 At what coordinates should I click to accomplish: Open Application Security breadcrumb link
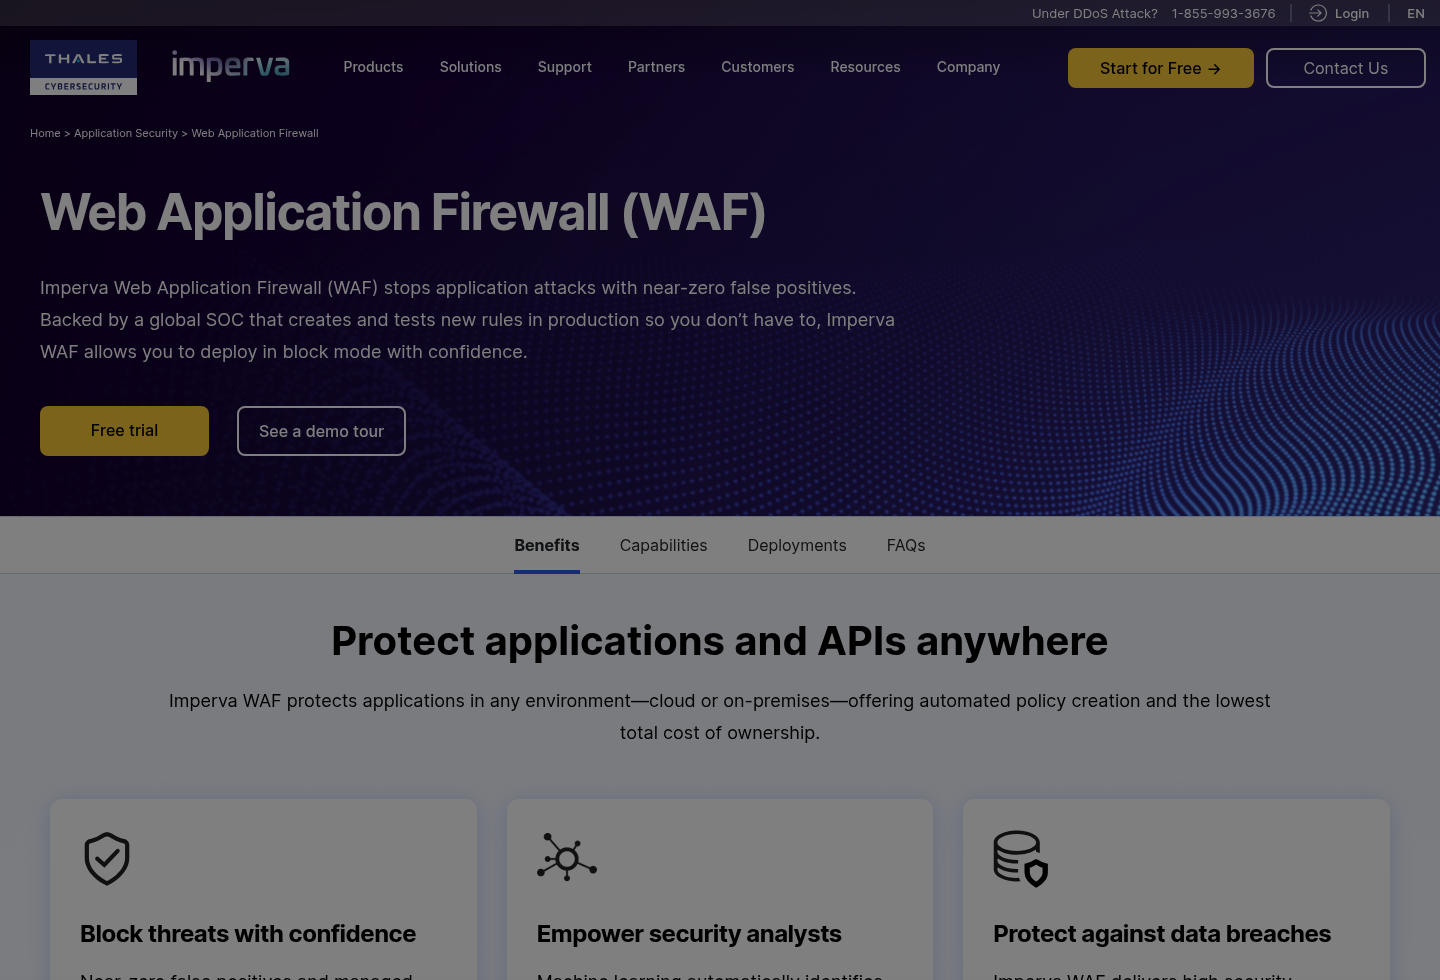(126, 133)
